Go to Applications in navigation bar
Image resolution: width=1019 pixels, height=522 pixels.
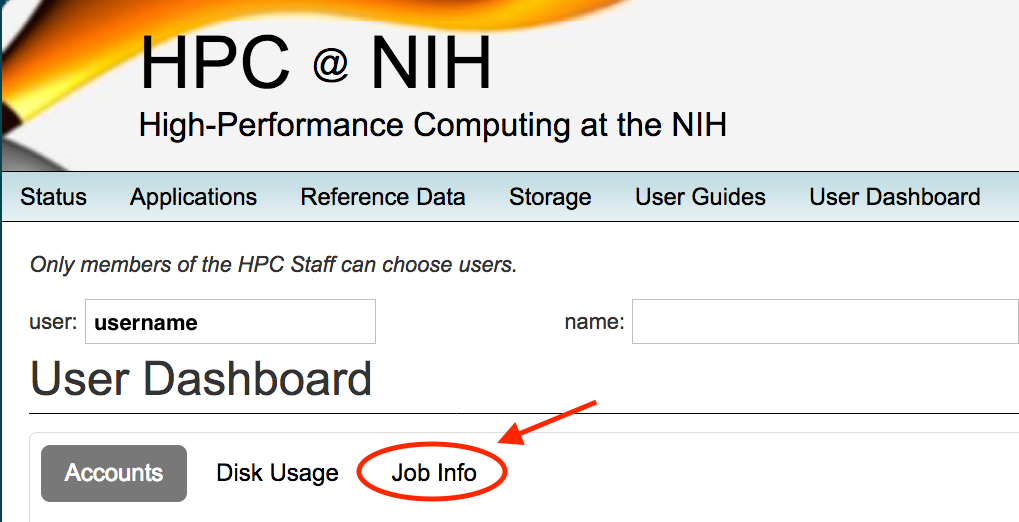193,197
